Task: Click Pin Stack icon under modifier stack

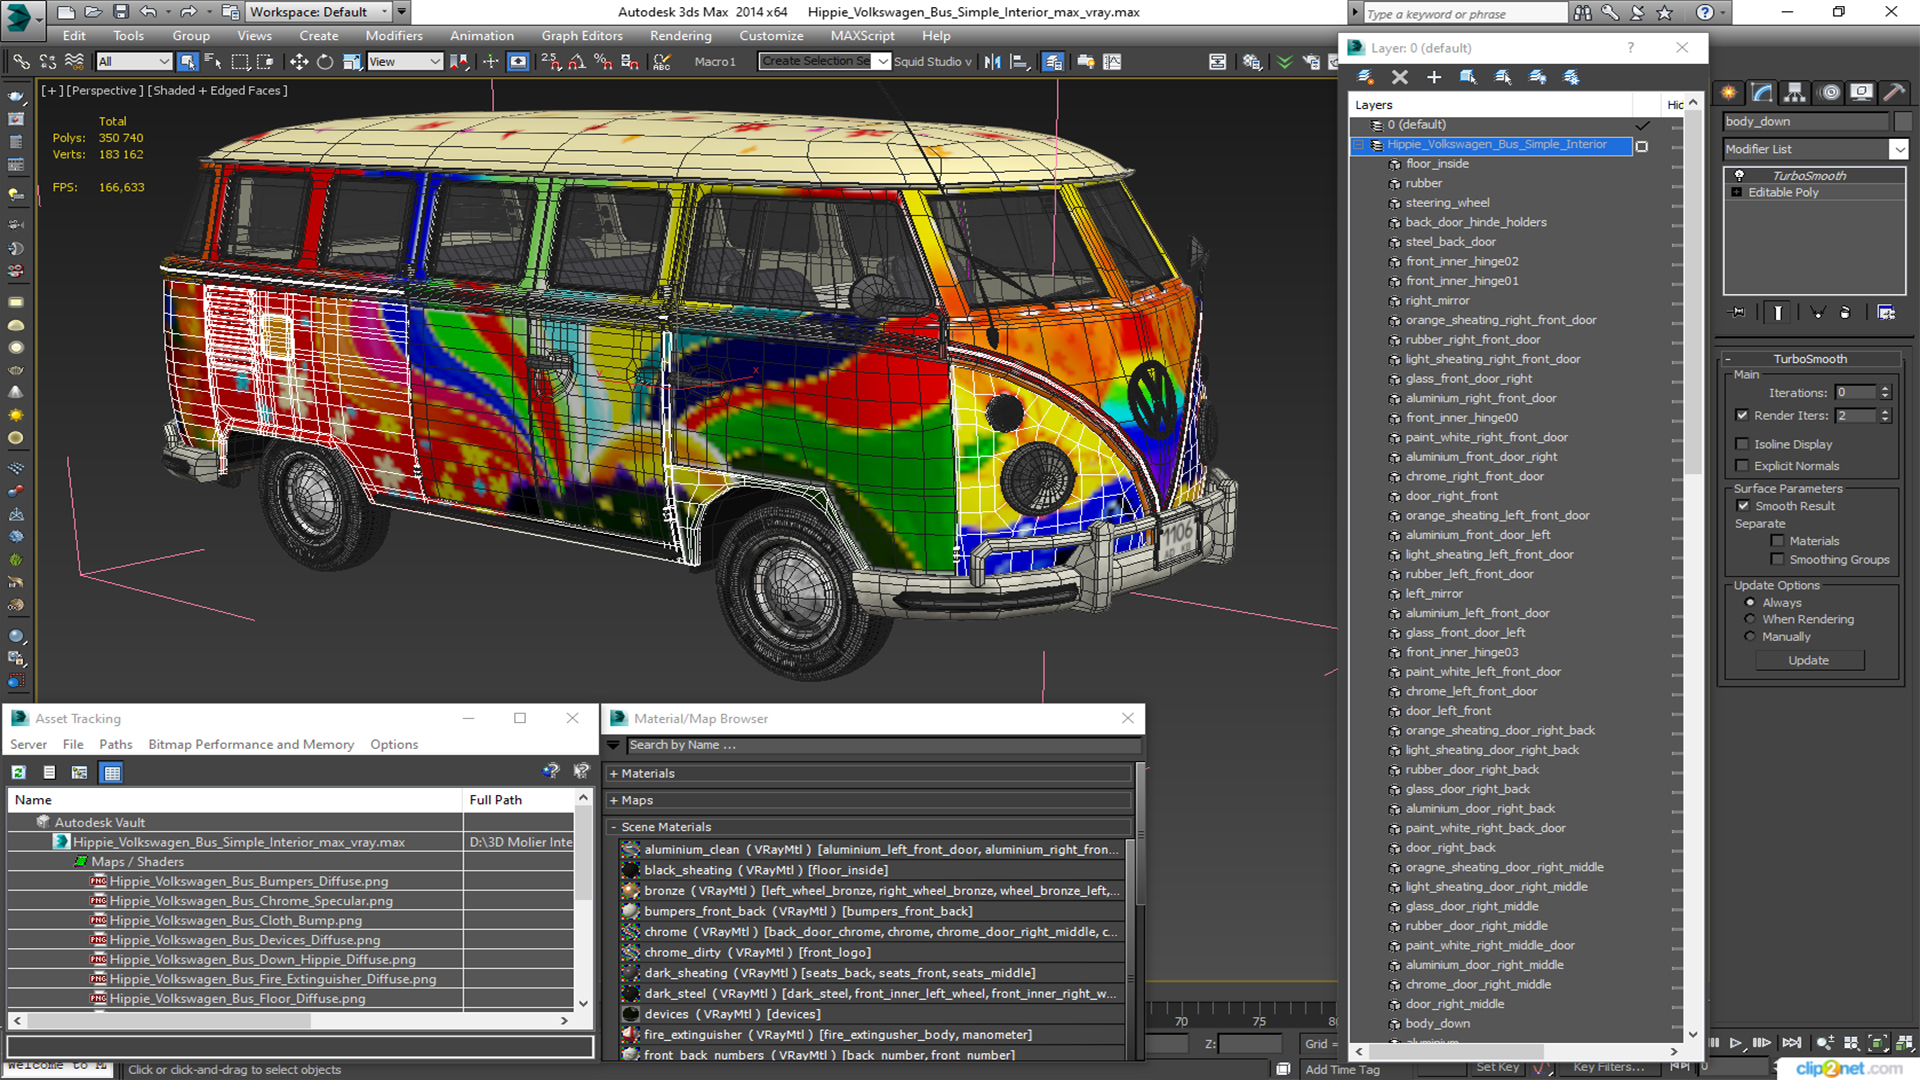Action: [x=1738, y=313]
